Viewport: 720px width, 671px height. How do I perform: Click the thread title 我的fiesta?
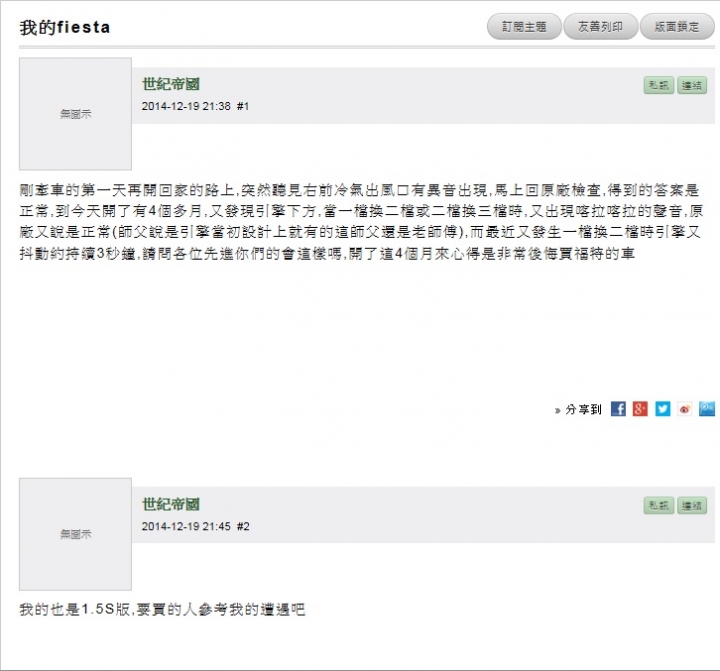(65, 27)
